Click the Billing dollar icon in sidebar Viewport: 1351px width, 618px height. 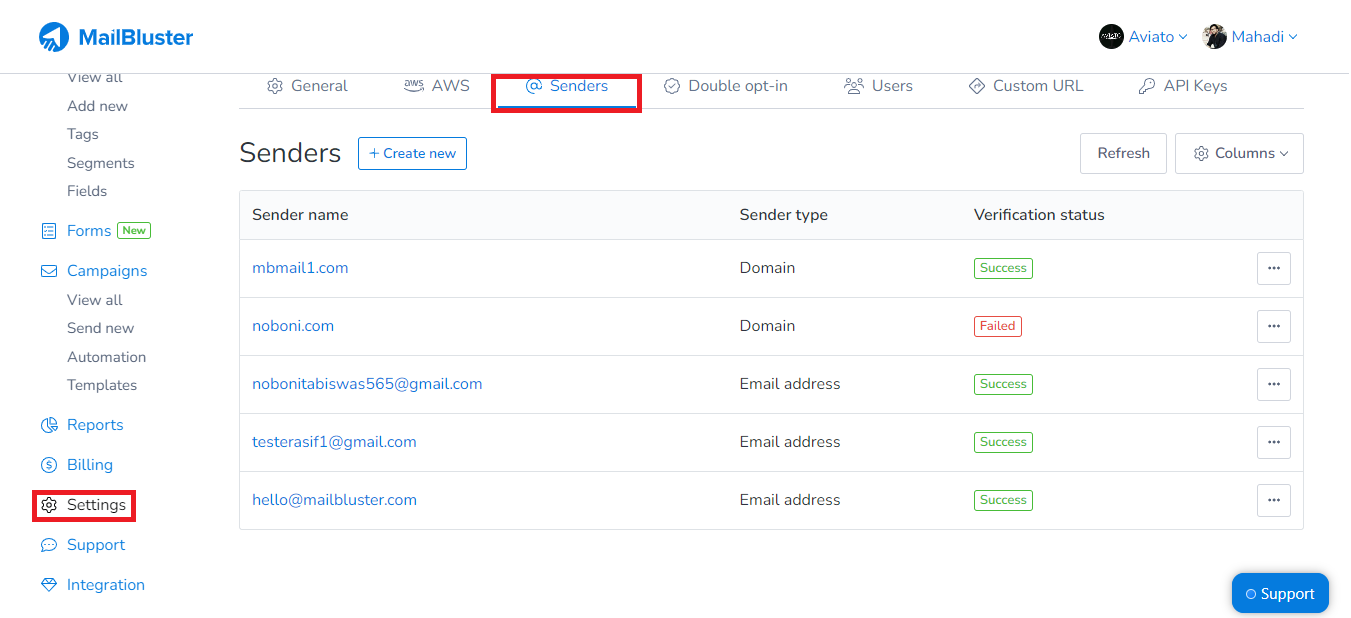tap(47, 464)
